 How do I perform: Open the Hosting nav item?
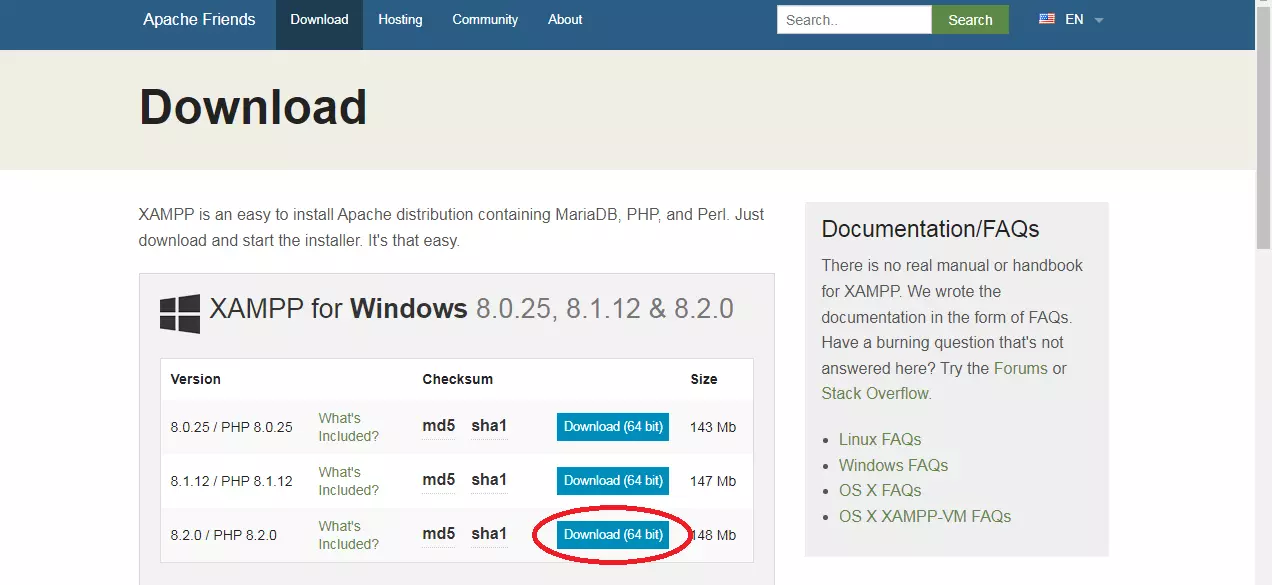(x=400, y=20)
